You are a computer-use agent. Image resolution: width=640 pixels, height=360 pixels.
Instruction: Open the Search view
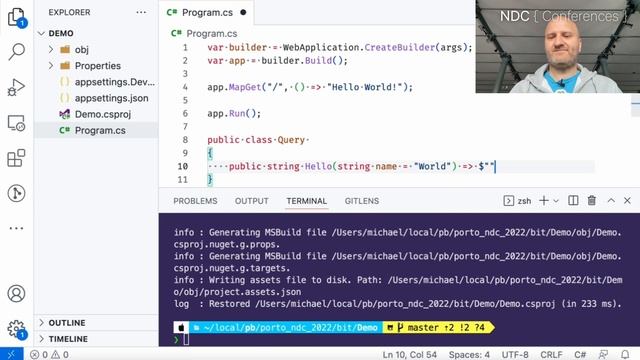point(16,52)
